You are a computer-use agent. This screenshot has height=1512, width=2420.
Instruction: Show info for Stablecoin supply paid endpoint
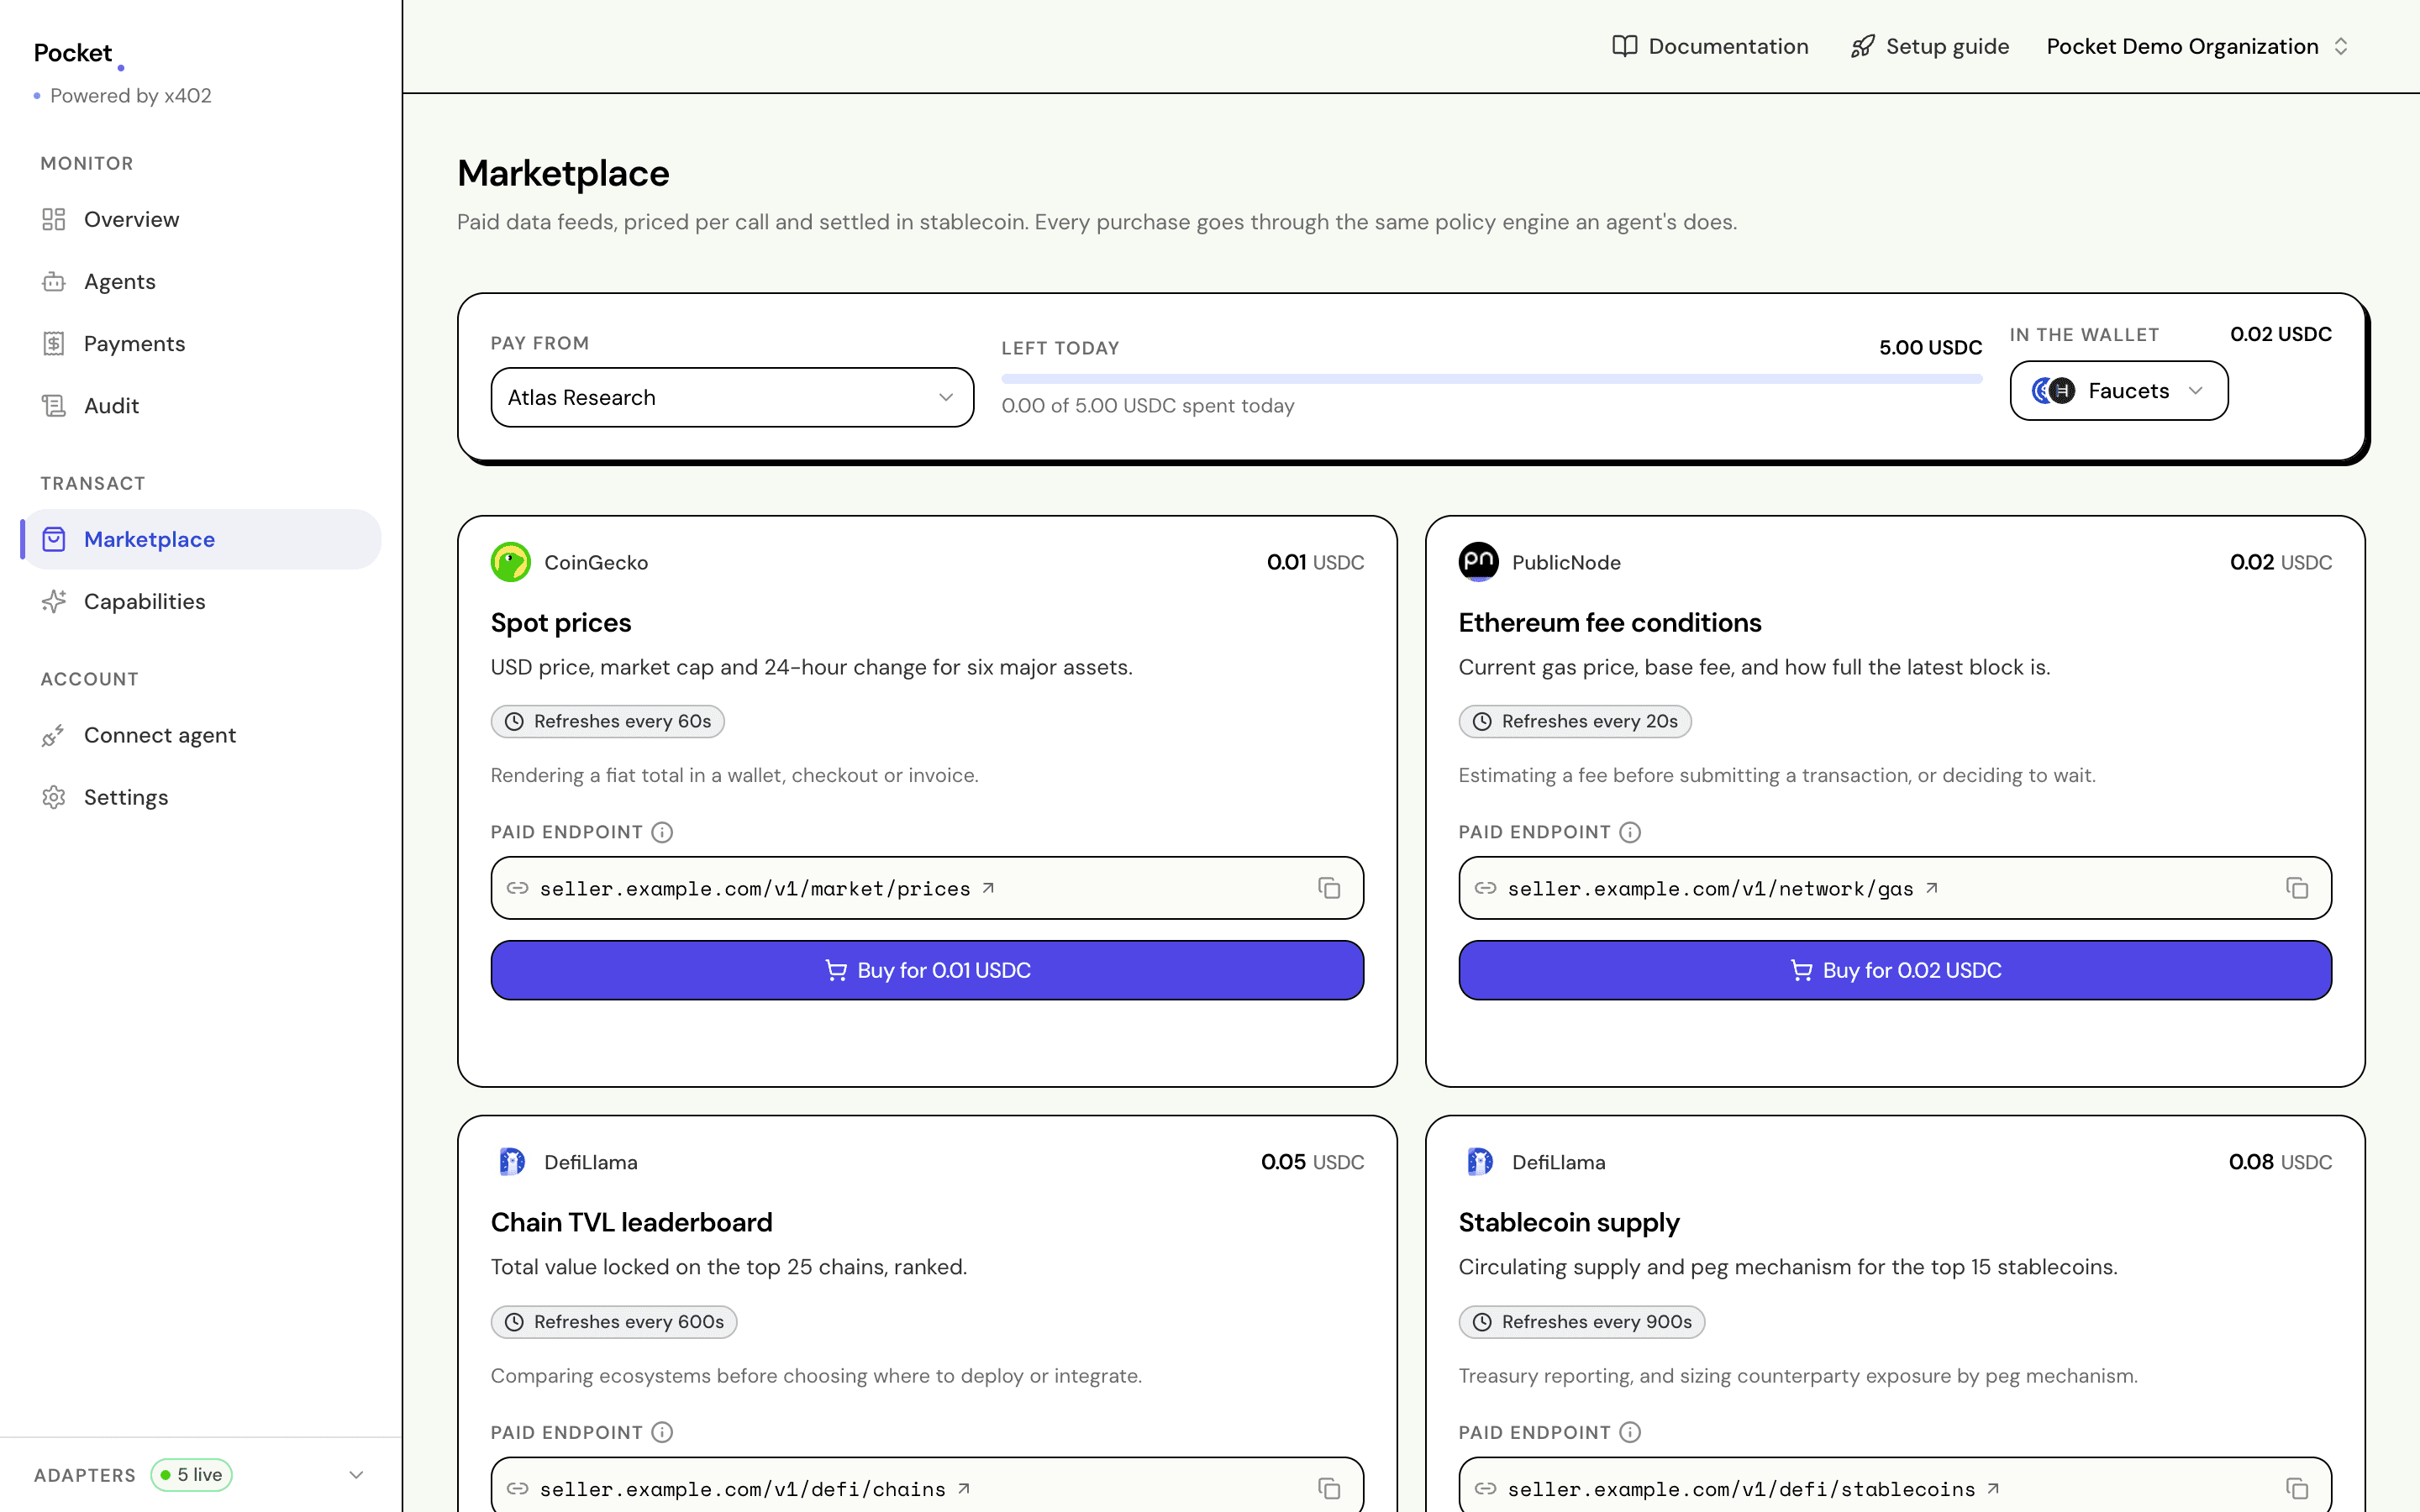1630,1432
